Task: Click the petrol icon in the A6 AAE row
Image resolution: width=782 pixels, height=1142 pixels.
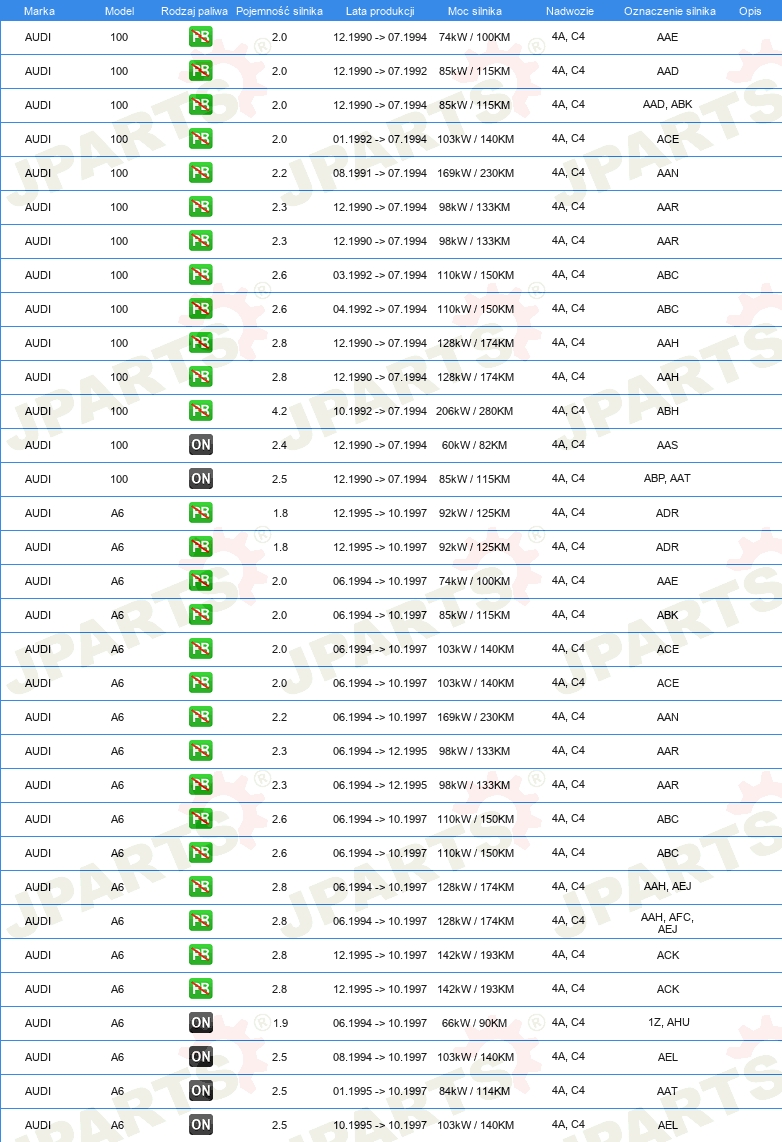Action: click(200, 580)
